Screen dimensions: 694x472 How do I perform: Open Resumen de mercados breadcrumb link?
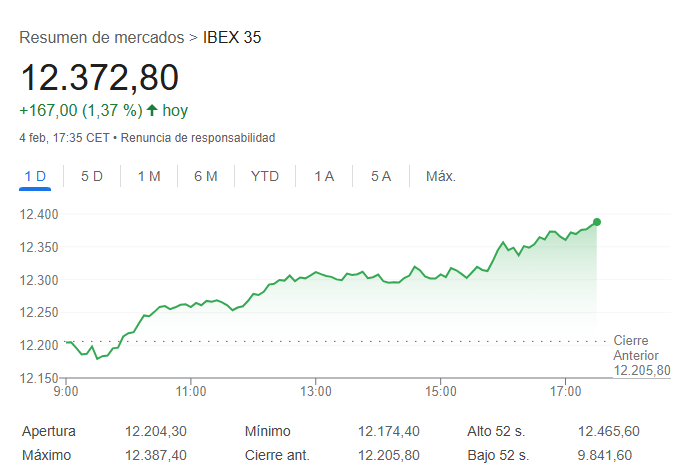click(x=103, y=38)
